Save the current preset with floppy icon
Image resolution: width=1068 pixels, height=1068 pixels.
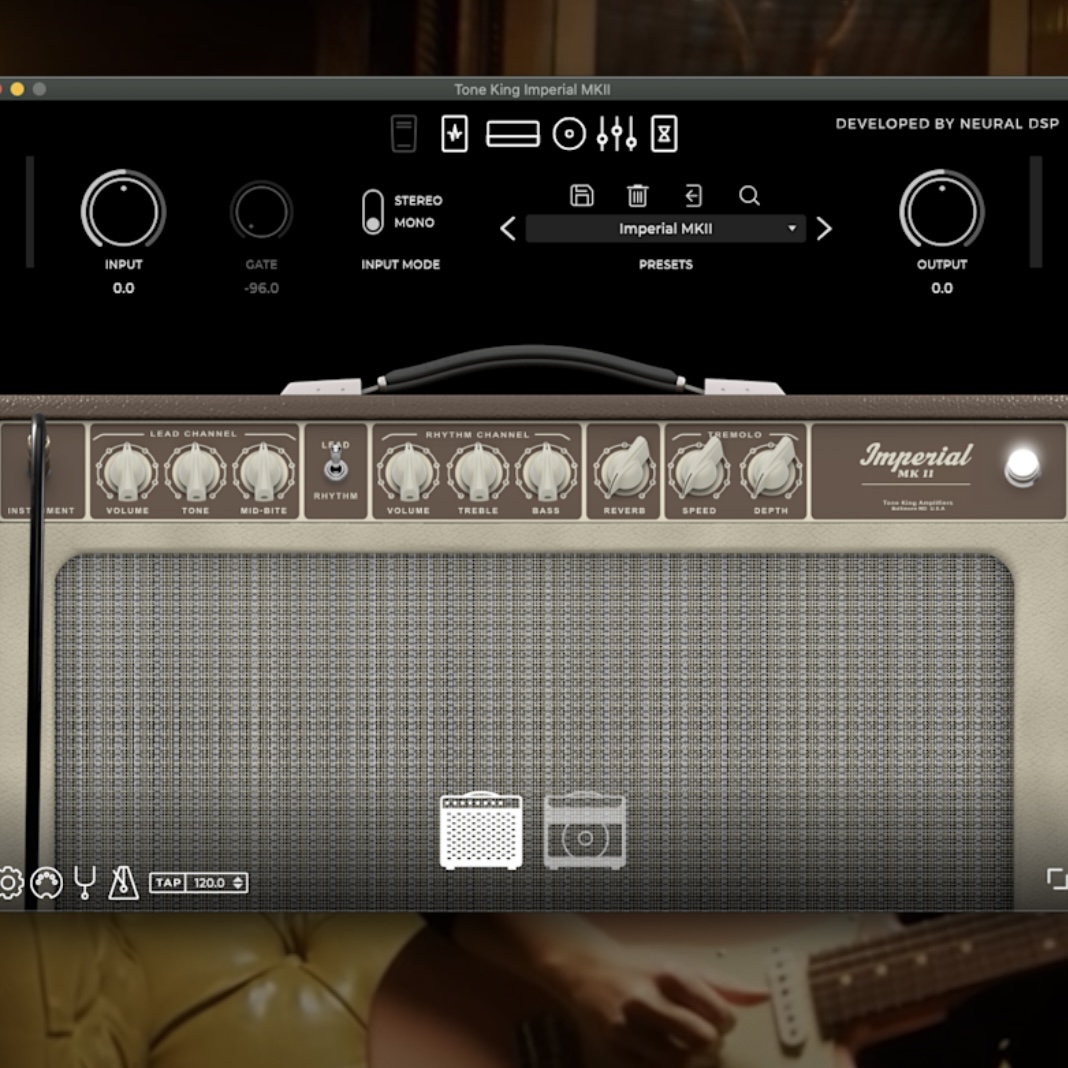coord(581,195)
